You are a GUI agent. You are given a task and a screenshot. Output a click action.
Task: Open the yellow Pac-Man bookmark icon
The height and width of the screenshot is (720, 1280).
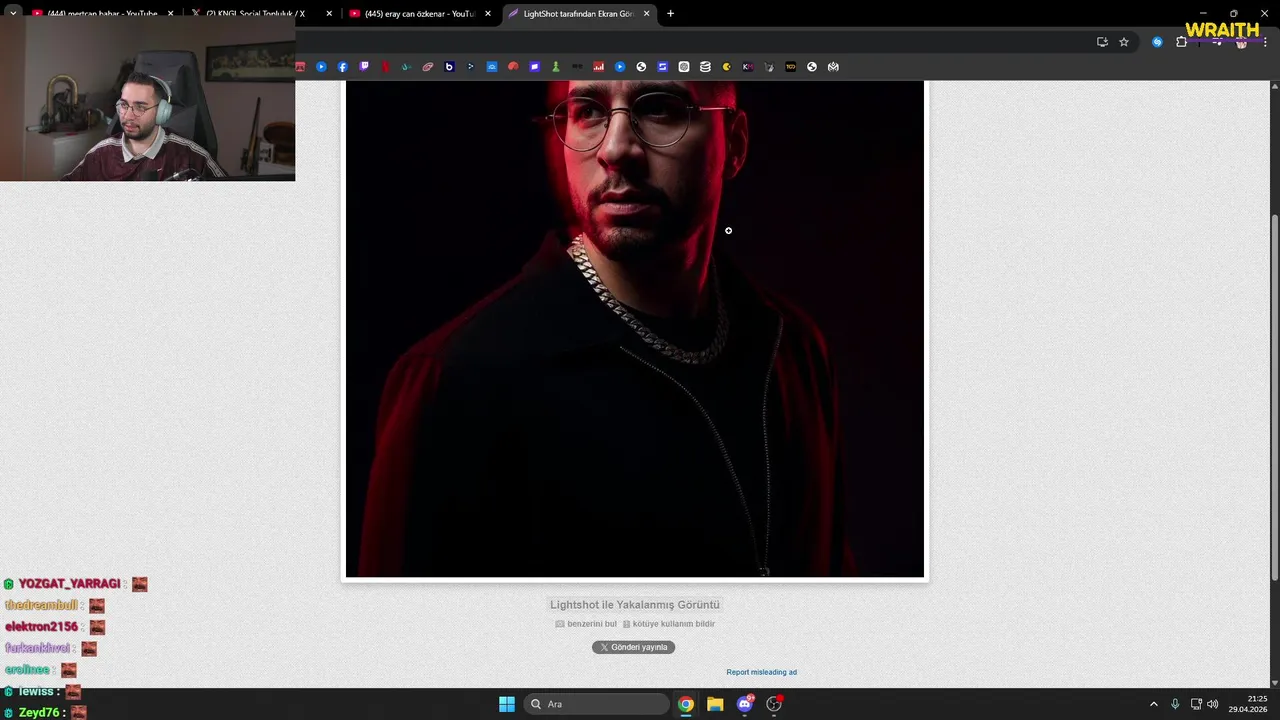(x=726, y=67)
